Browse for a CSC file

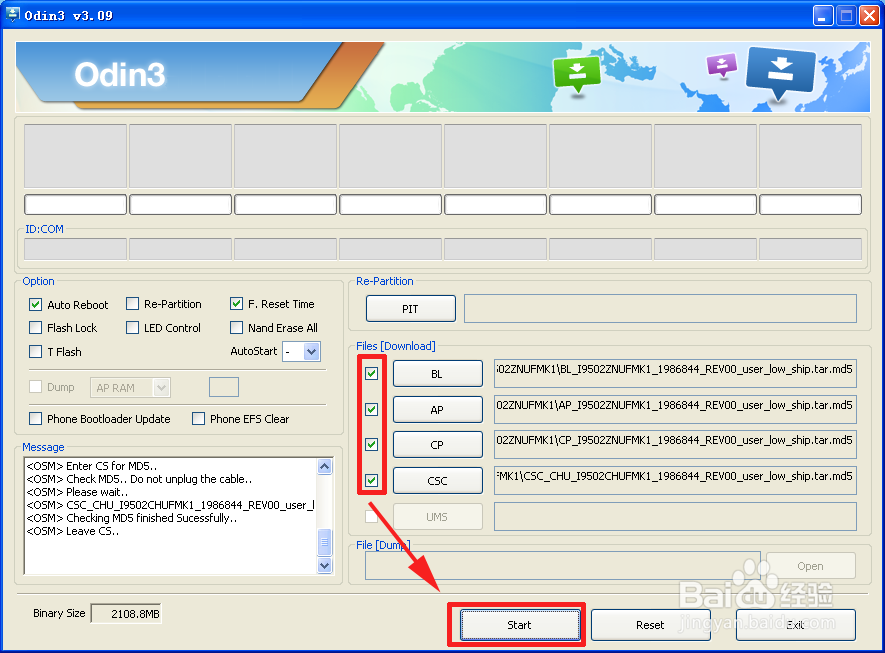(438, 481)
